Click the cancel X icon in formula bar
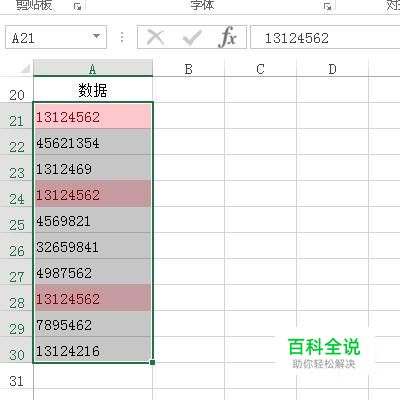The height and width of the screenshot is (400, 400). pyautogui.click(x=155, y=37)
